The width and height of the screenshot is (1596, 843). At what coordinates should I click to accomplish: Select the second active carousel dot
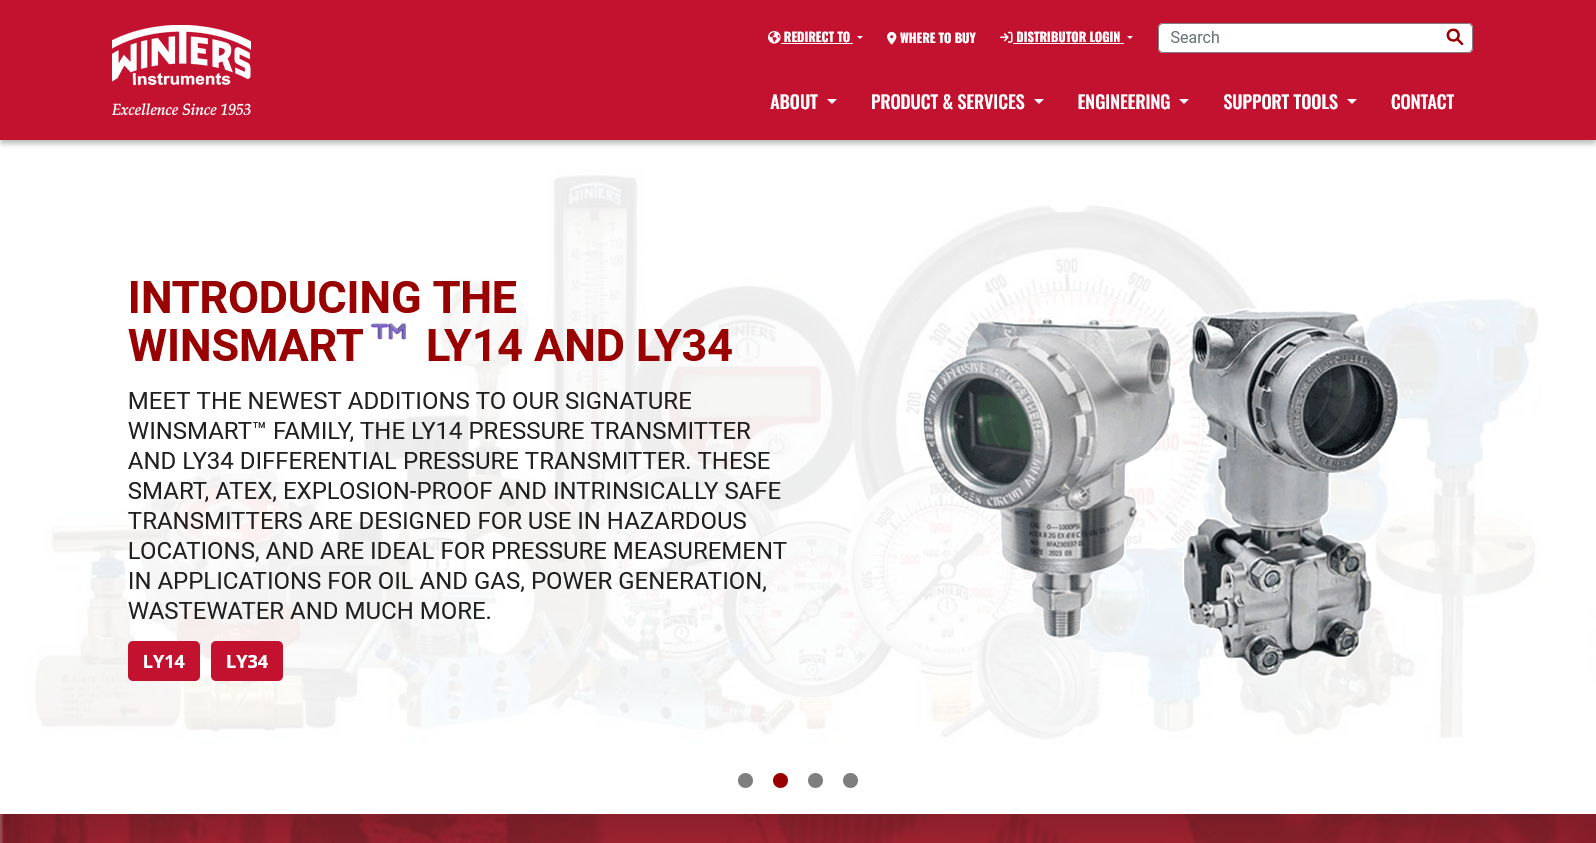(x=780, y=780)
